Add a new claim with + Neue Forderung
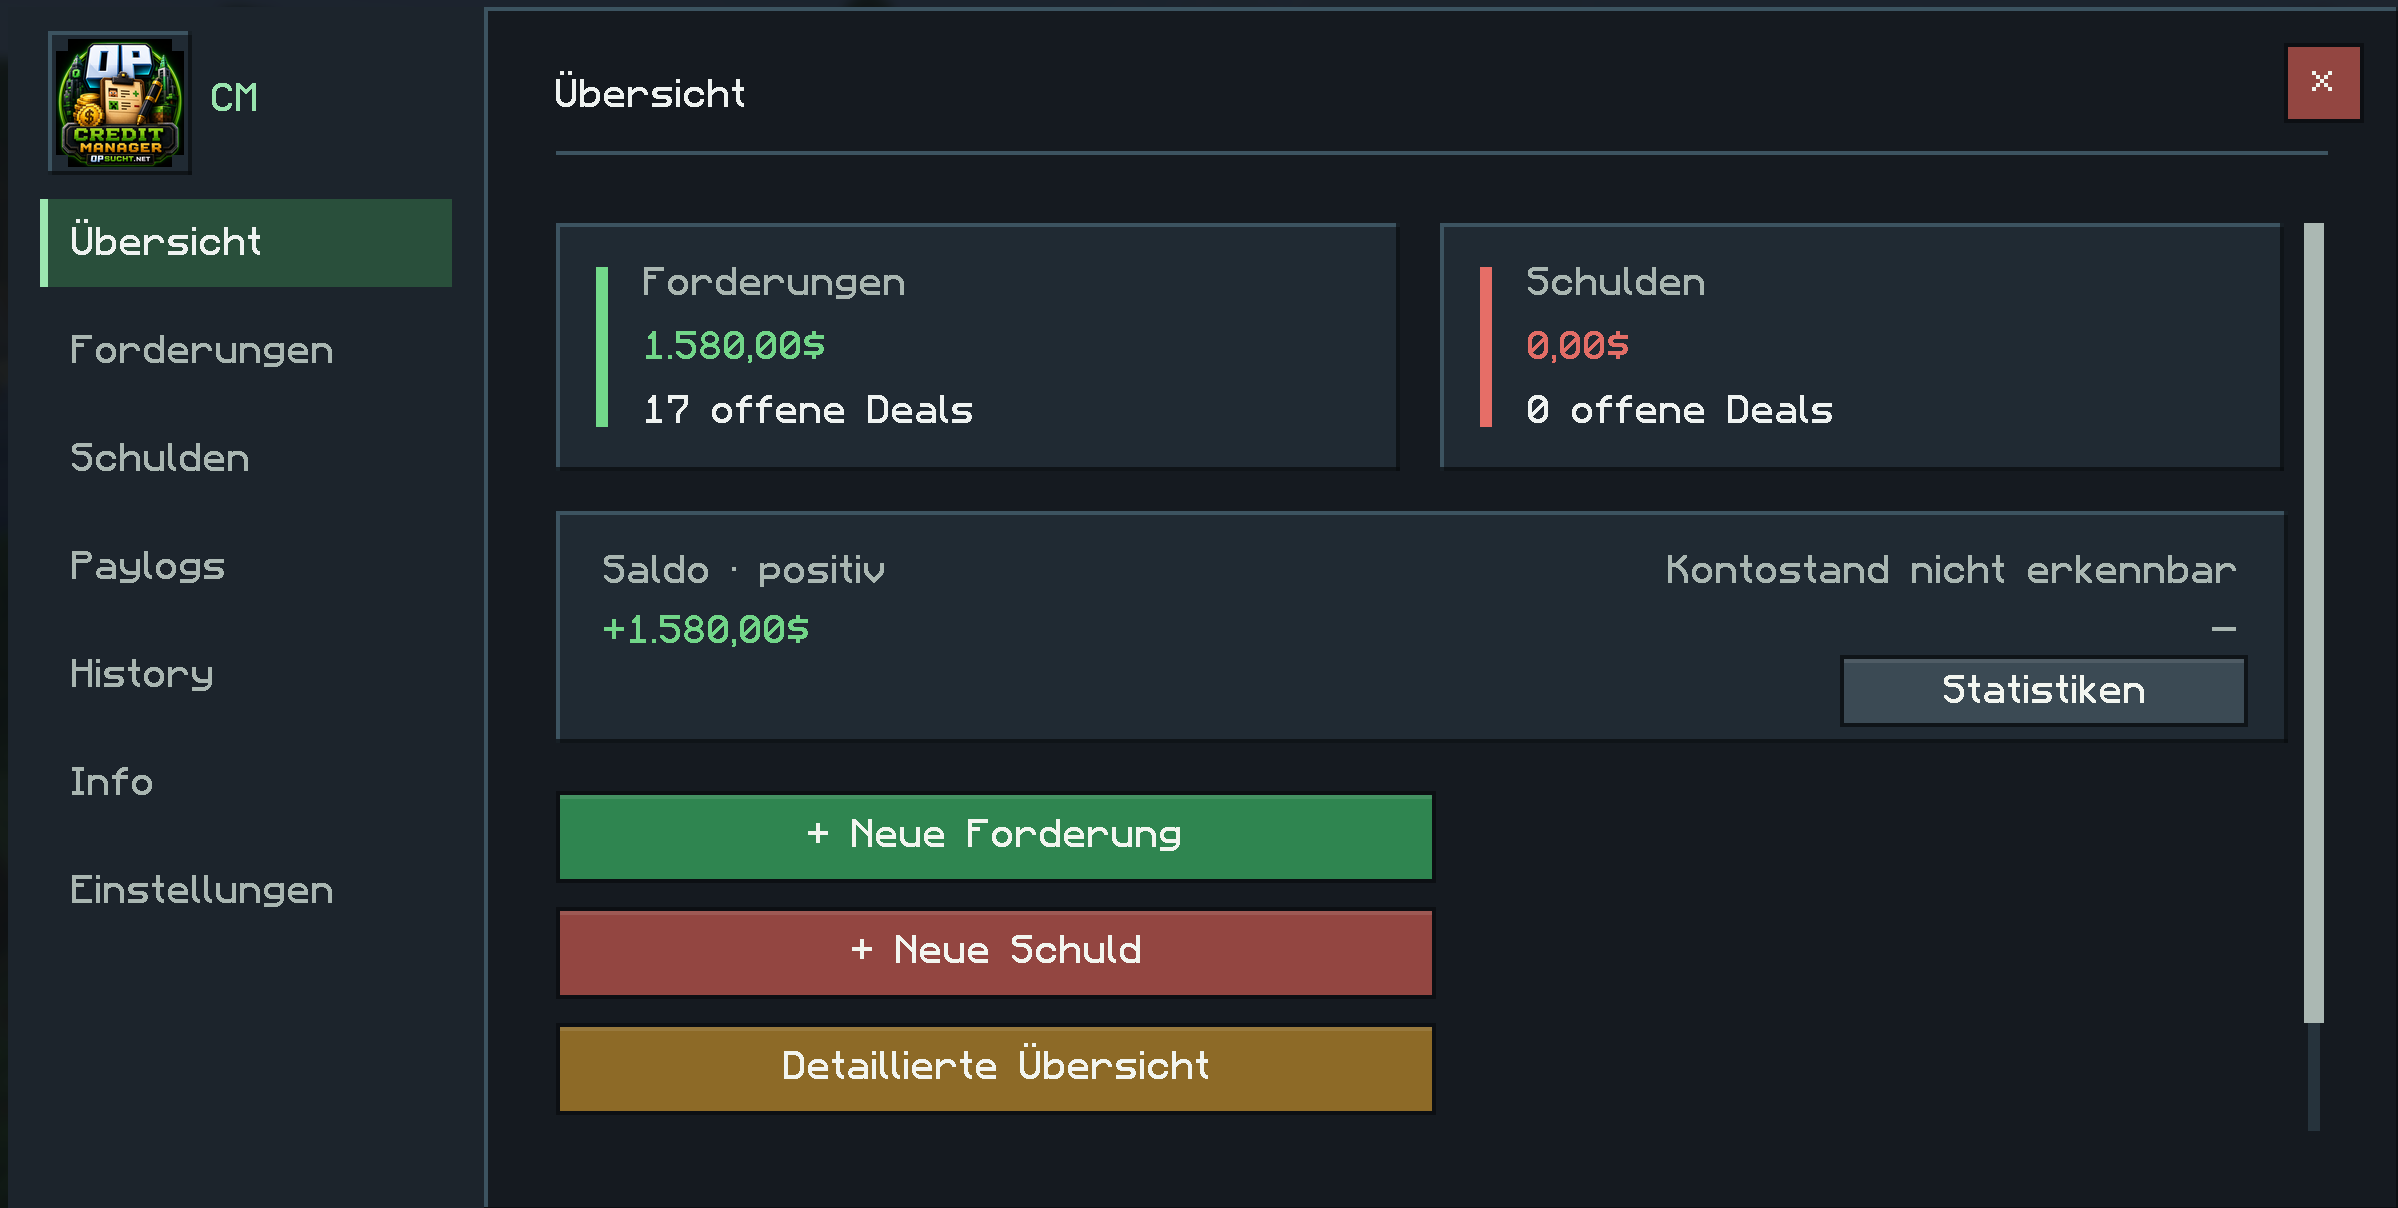This screenshot has width=2398, height=1208. 995,836
